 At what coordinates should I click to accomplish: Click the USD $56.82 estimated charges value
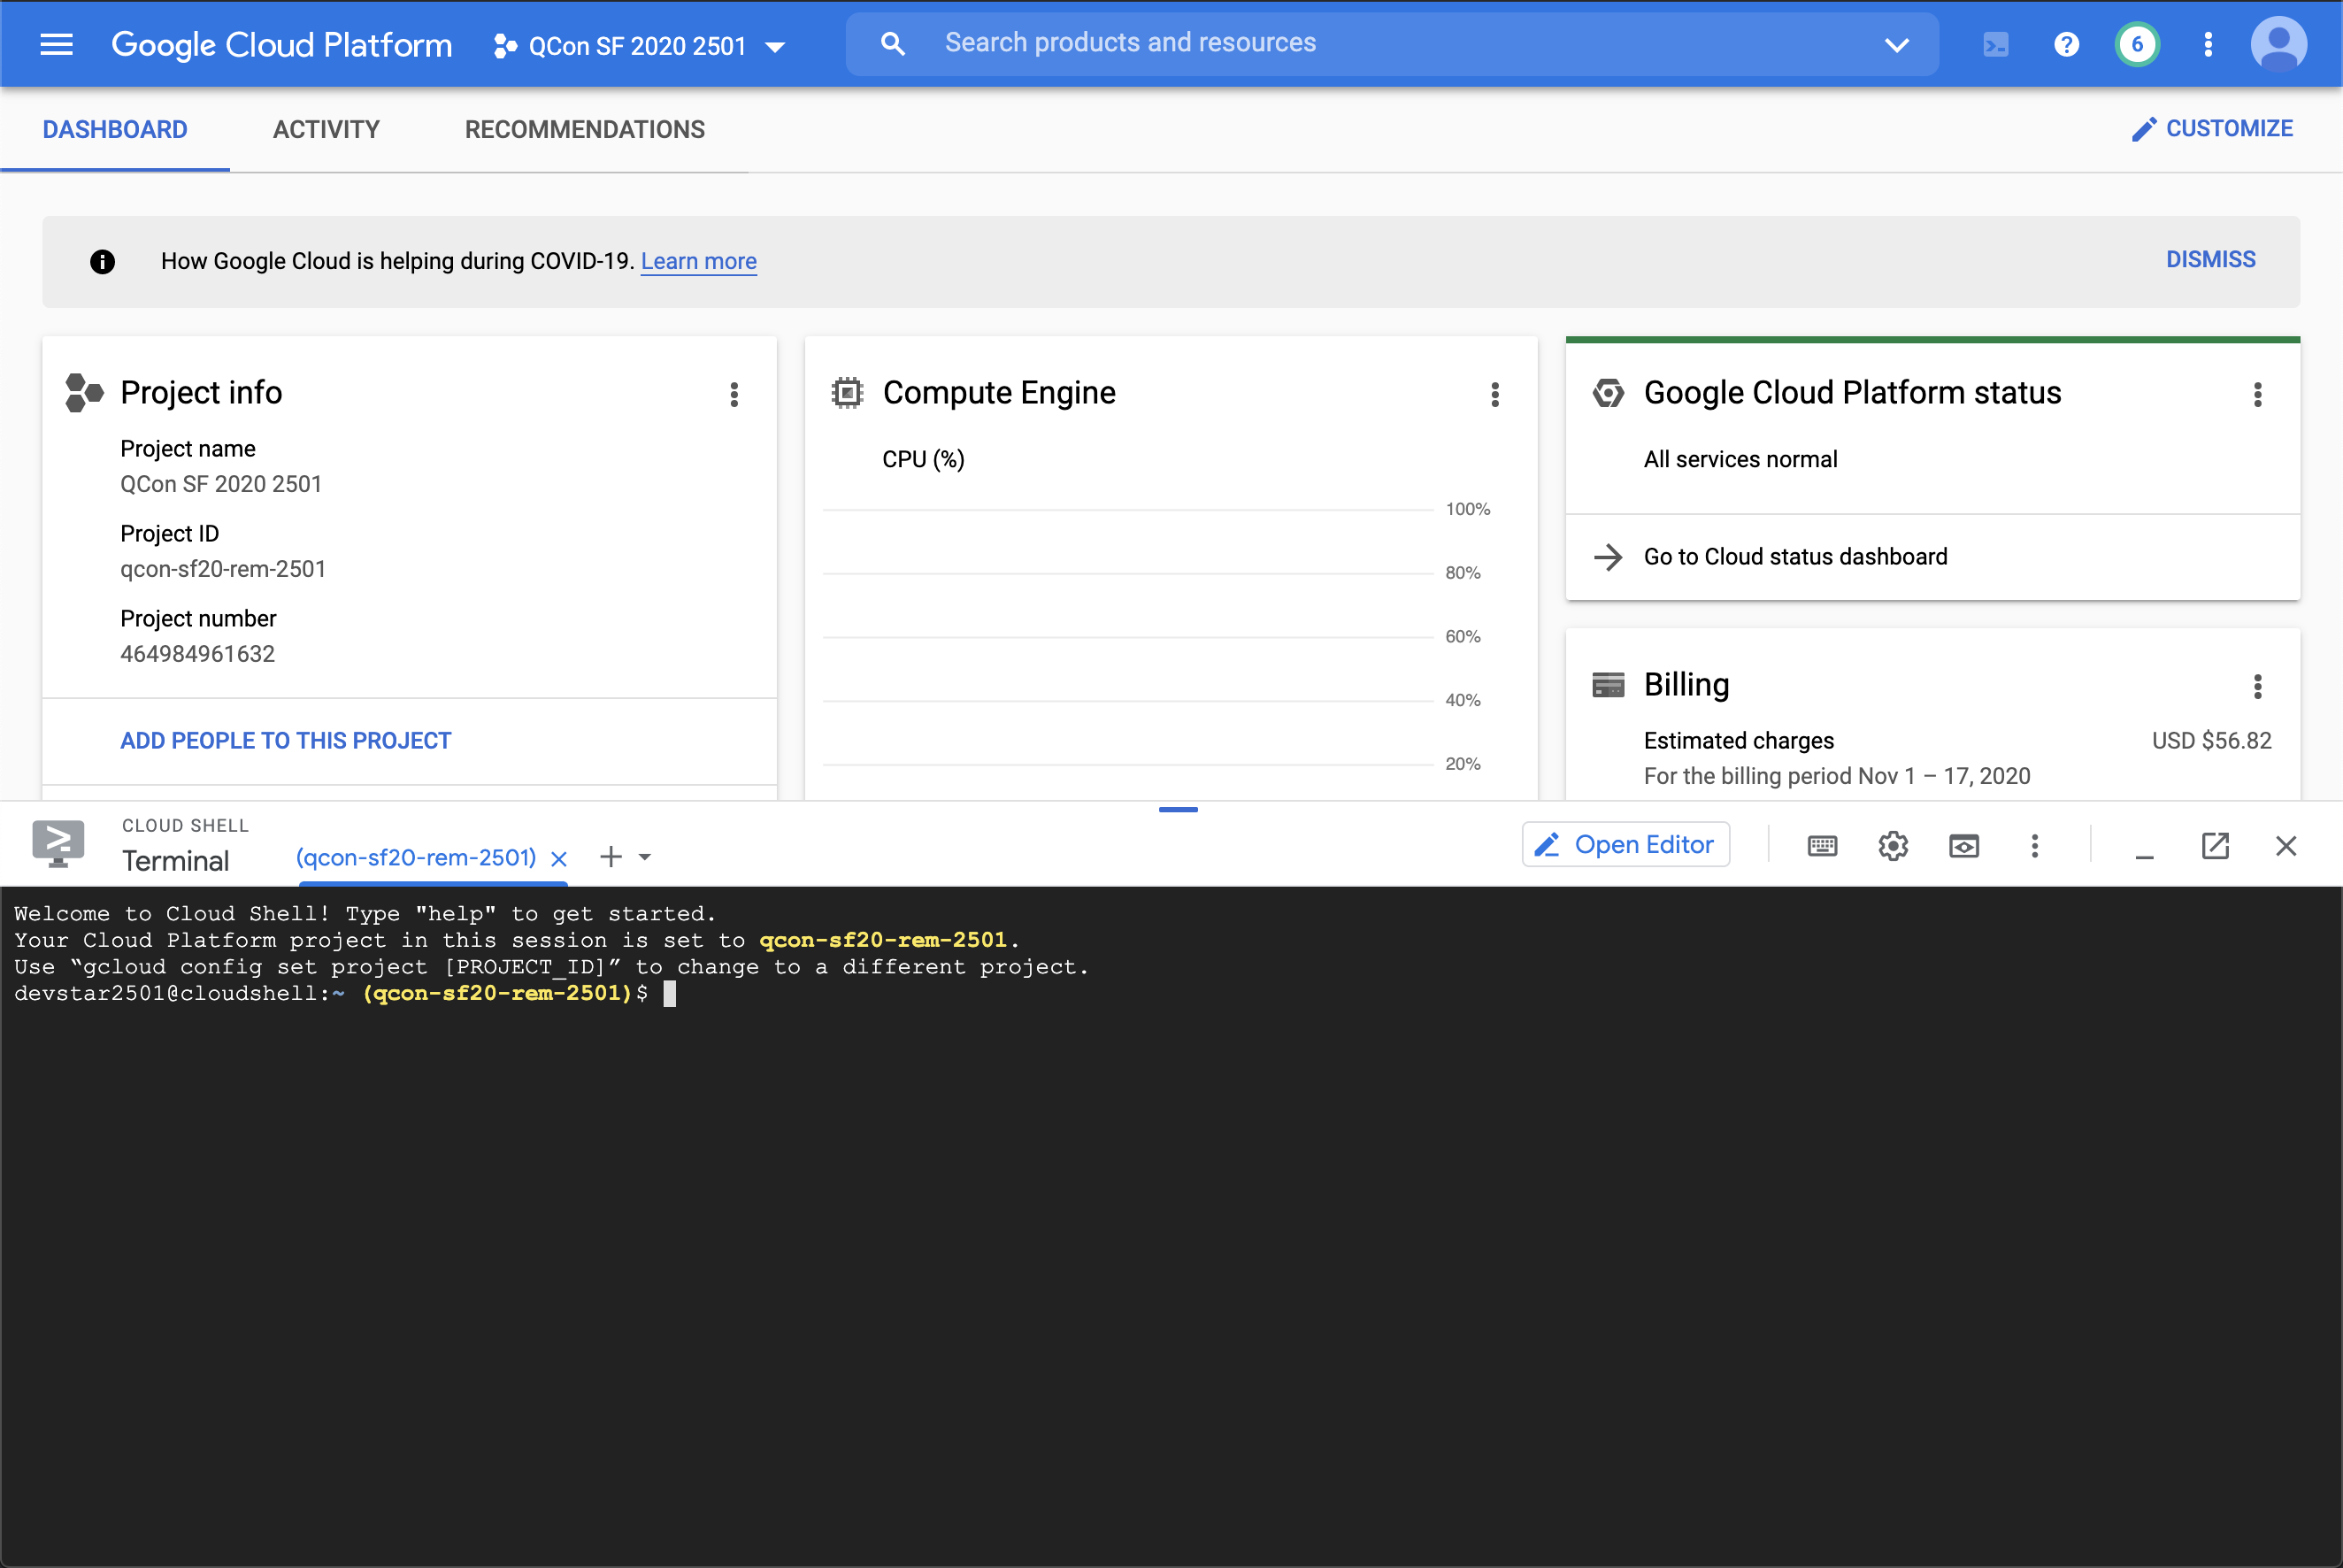click(x=2211, y=741)
